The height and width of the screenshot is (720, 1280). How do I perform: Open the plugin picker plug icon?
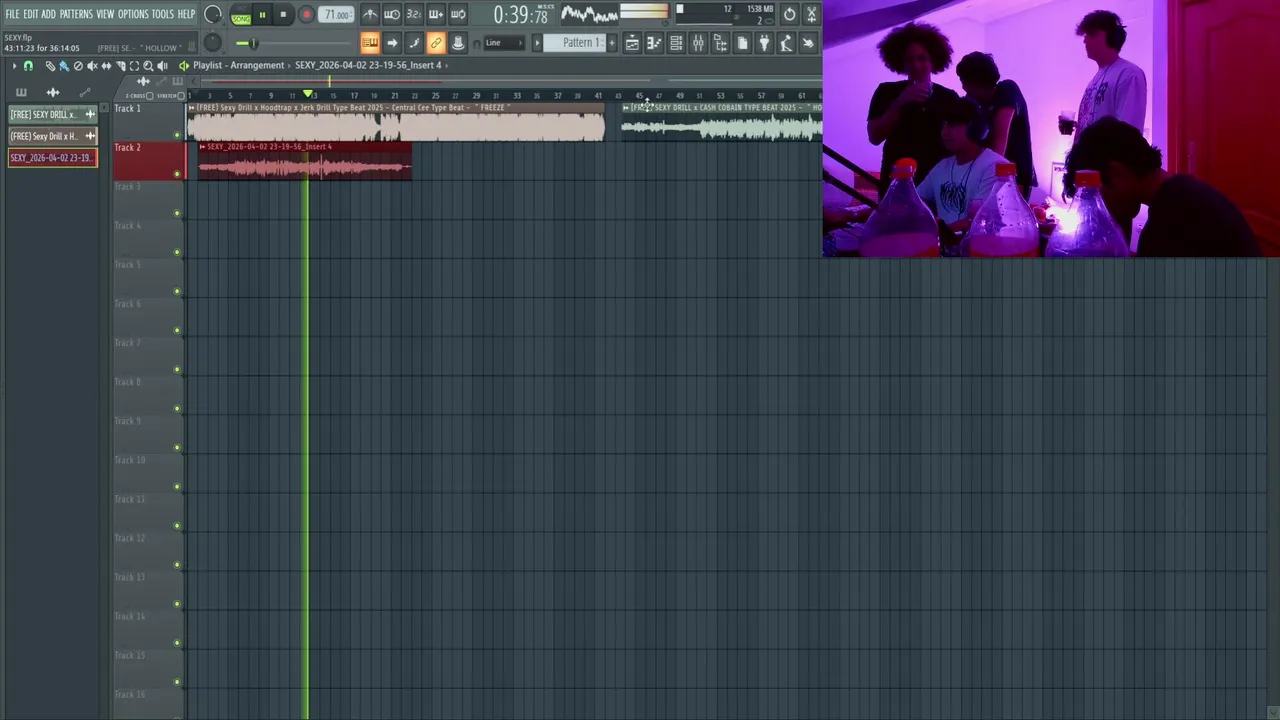point(764,43)
